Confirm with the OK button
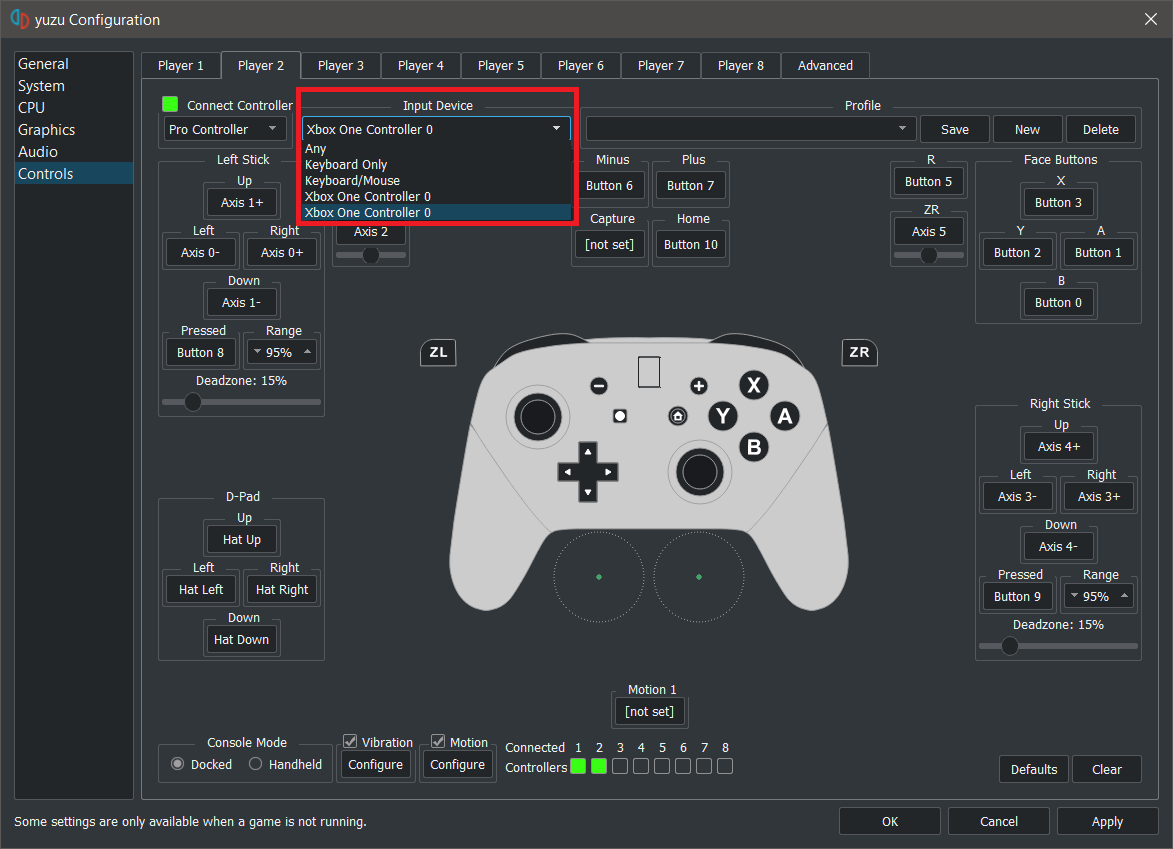This screenshot has width=1173, height=849. coord(889,821)
